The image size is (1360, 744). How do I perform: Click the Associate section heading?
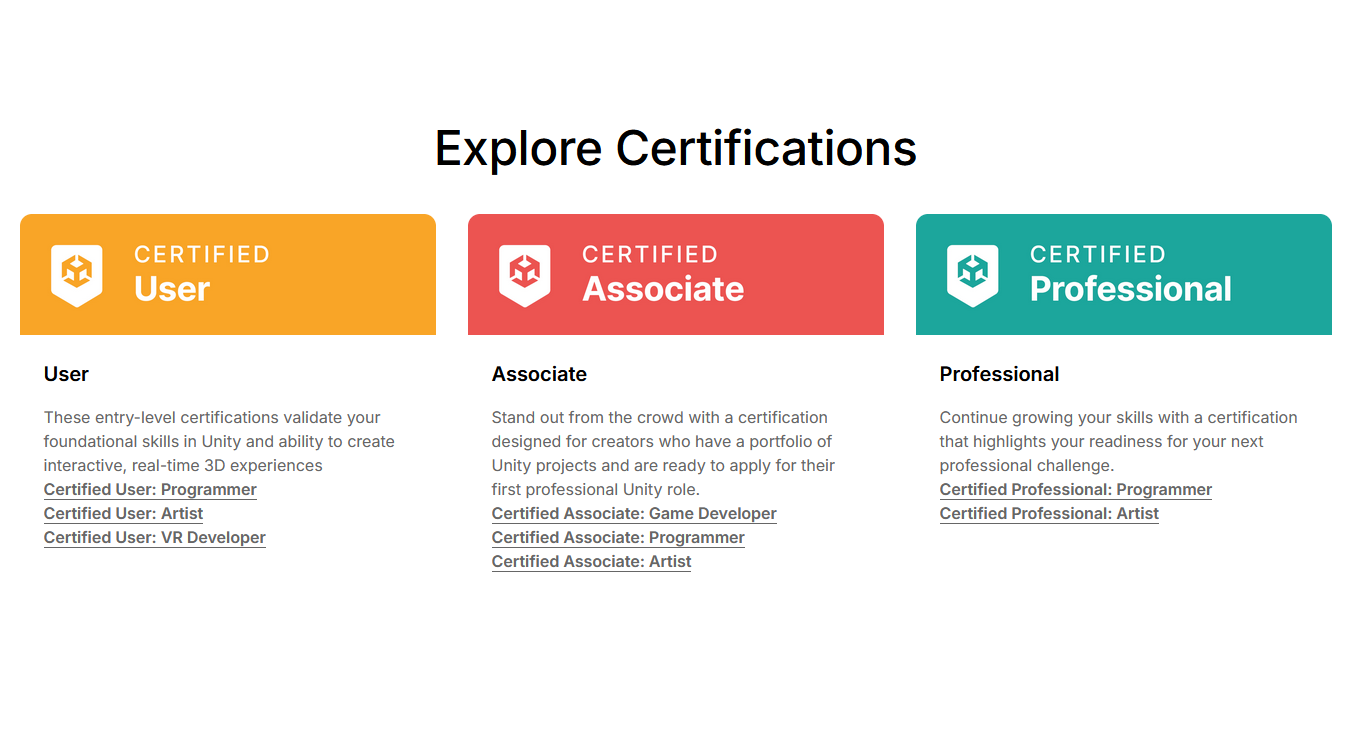(x=539, y=374)
